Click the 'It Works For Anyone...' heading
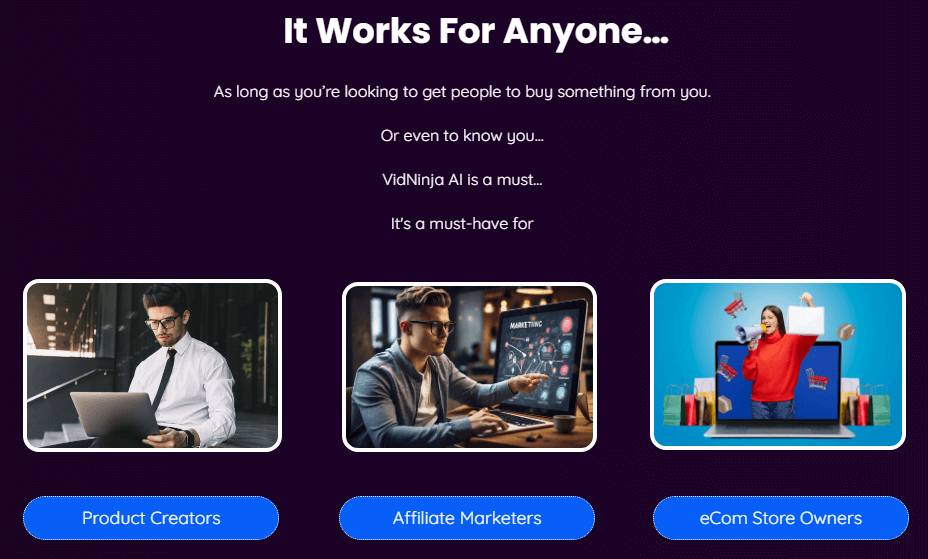 click(476, 31)
